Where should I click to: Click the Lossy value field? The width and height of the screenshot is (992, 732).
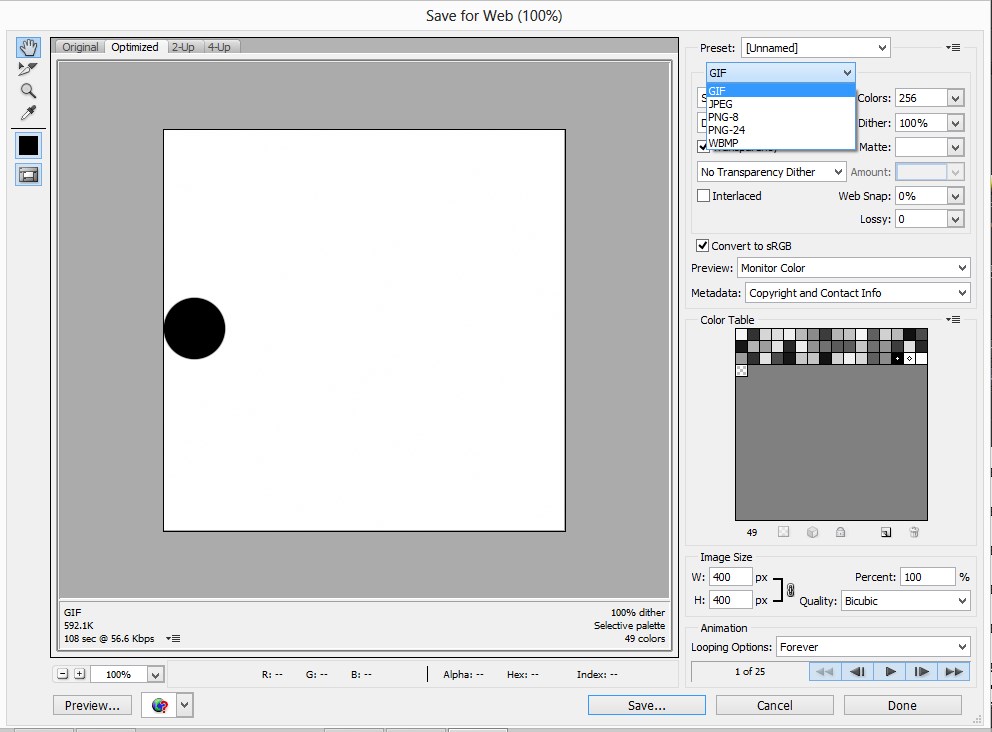pos(921,219)
